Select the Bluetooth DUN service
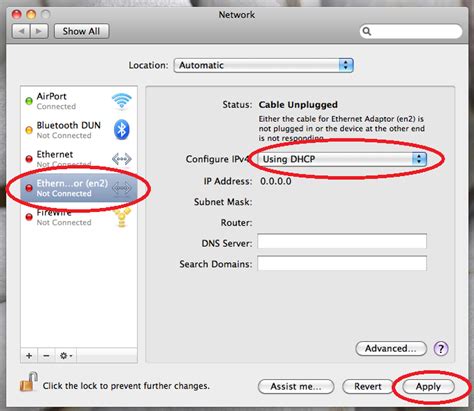This screenshot has width=474, height=411. point(79,130)
